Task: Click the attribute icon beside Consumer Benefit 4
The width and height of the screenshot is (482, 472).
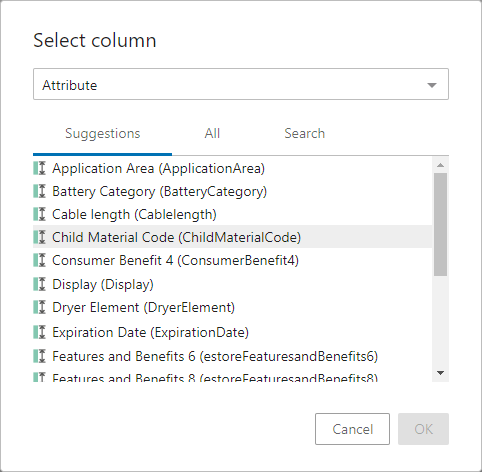Action: point(39,260)
